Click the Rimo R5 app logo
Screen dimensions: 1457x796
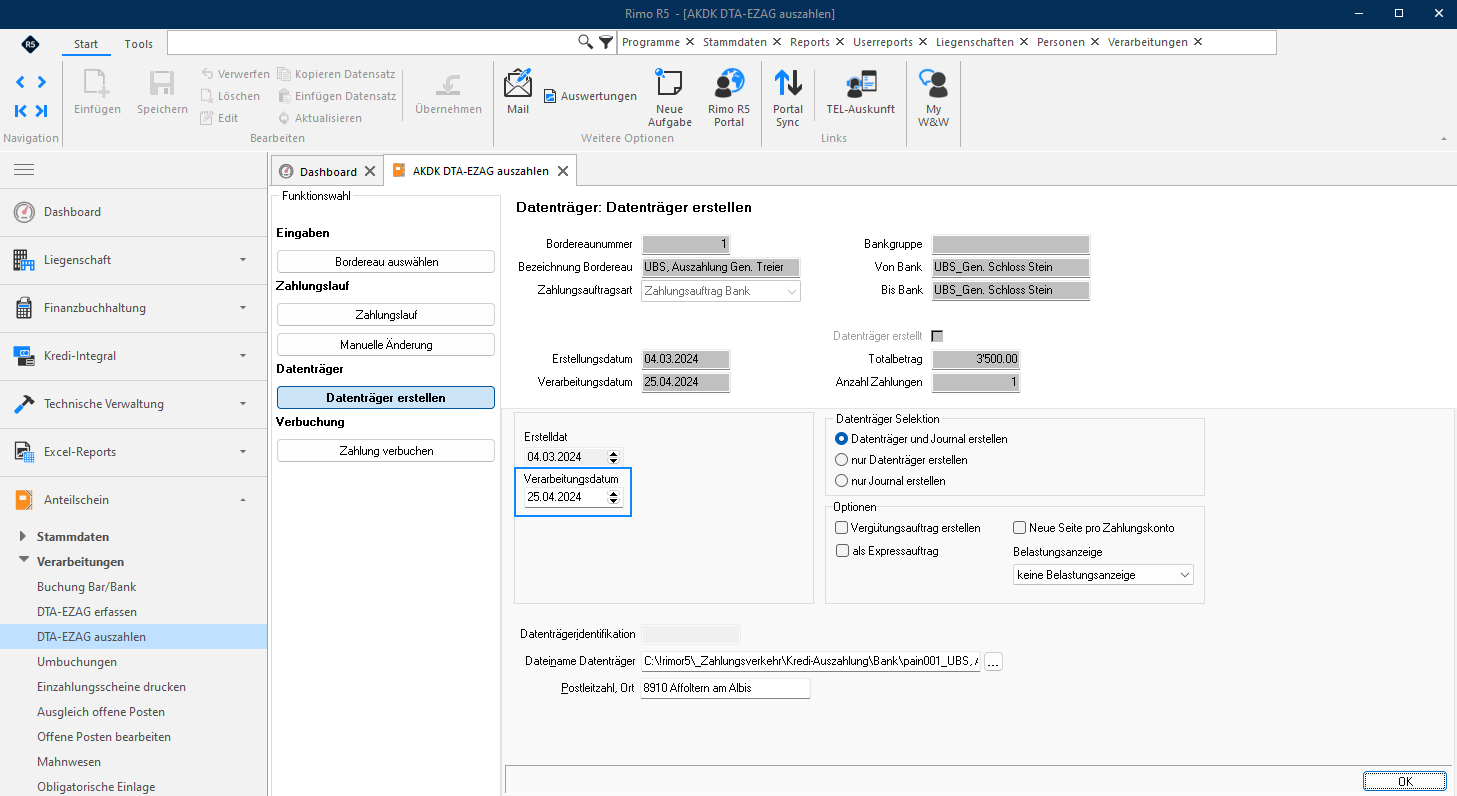click(30, 44)
